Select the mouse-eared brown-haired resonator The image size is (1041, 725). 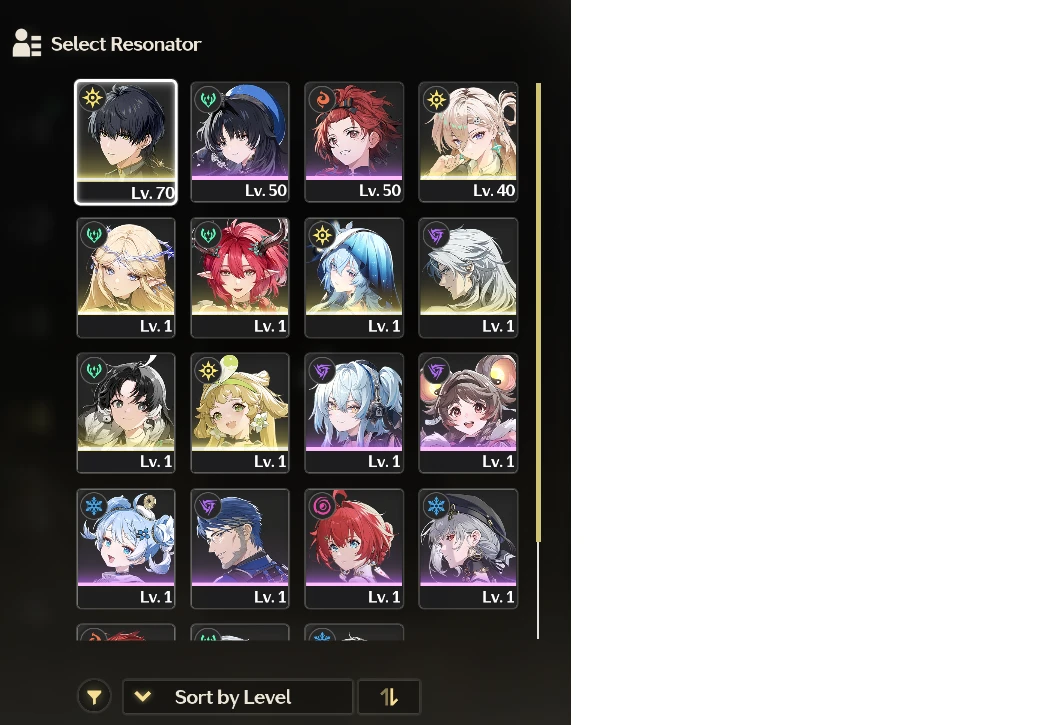coord(468,413)
